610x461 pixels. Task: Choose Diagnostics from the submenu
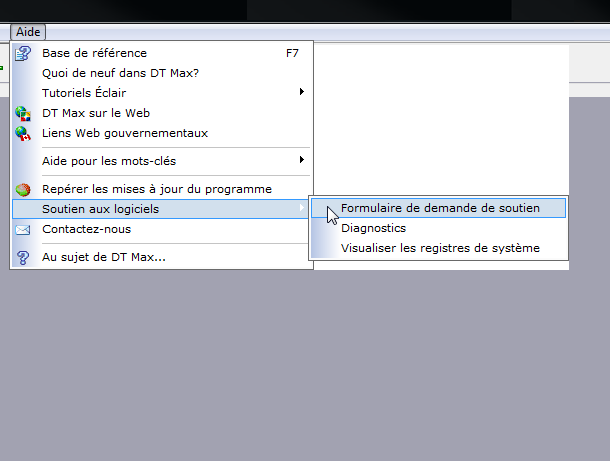coord(438,228)
